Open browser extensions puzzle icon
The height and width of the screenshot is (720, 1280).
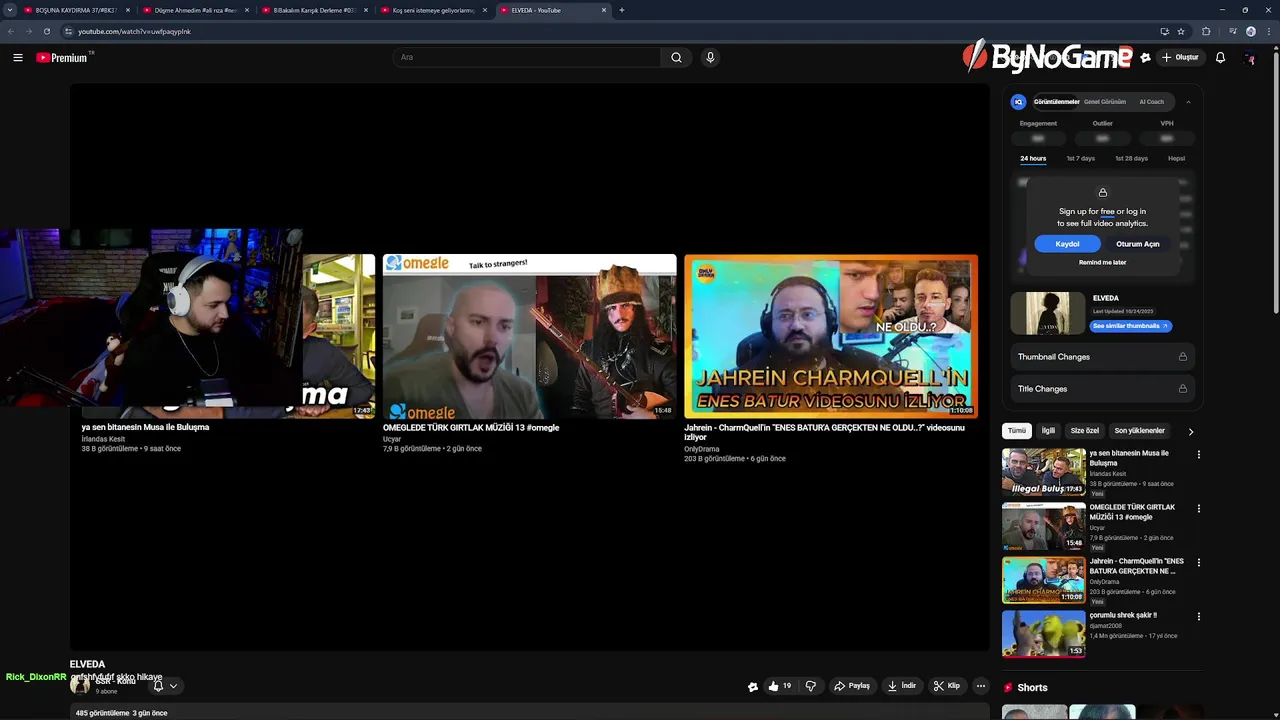coord(1206,31)
